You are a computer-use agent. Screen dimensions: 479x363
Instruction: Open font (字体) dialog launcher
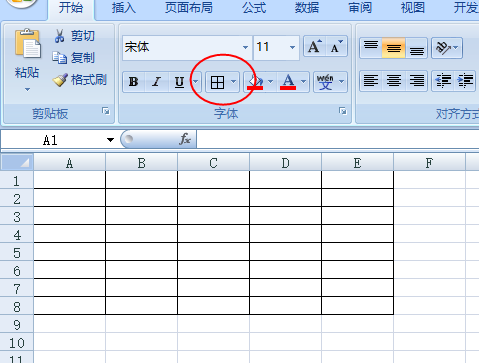(x=342, y=111)
